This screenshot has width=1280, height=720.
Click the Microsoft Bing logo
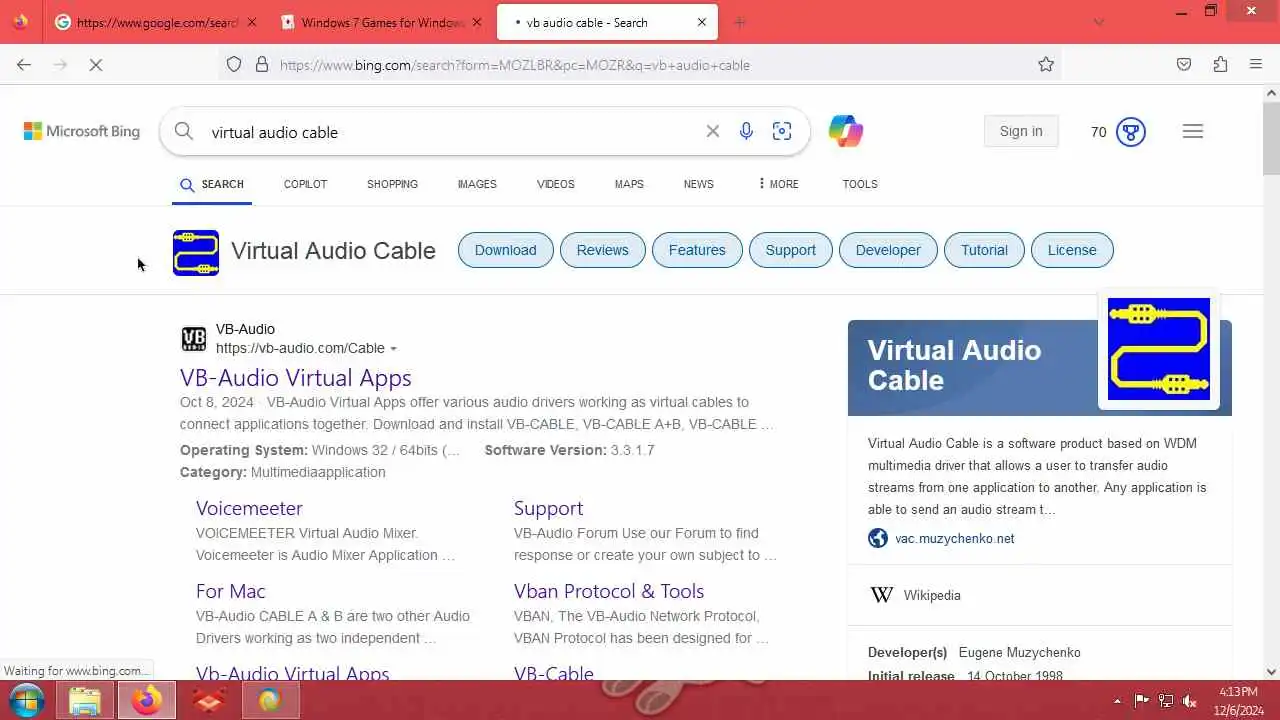tap(82, 131)
